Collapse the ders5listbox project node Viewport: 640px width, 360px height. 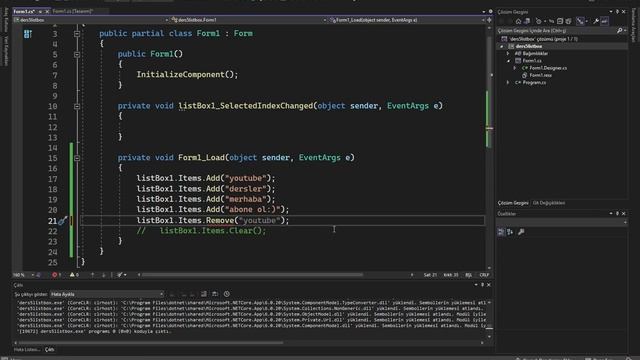[502, 46]
